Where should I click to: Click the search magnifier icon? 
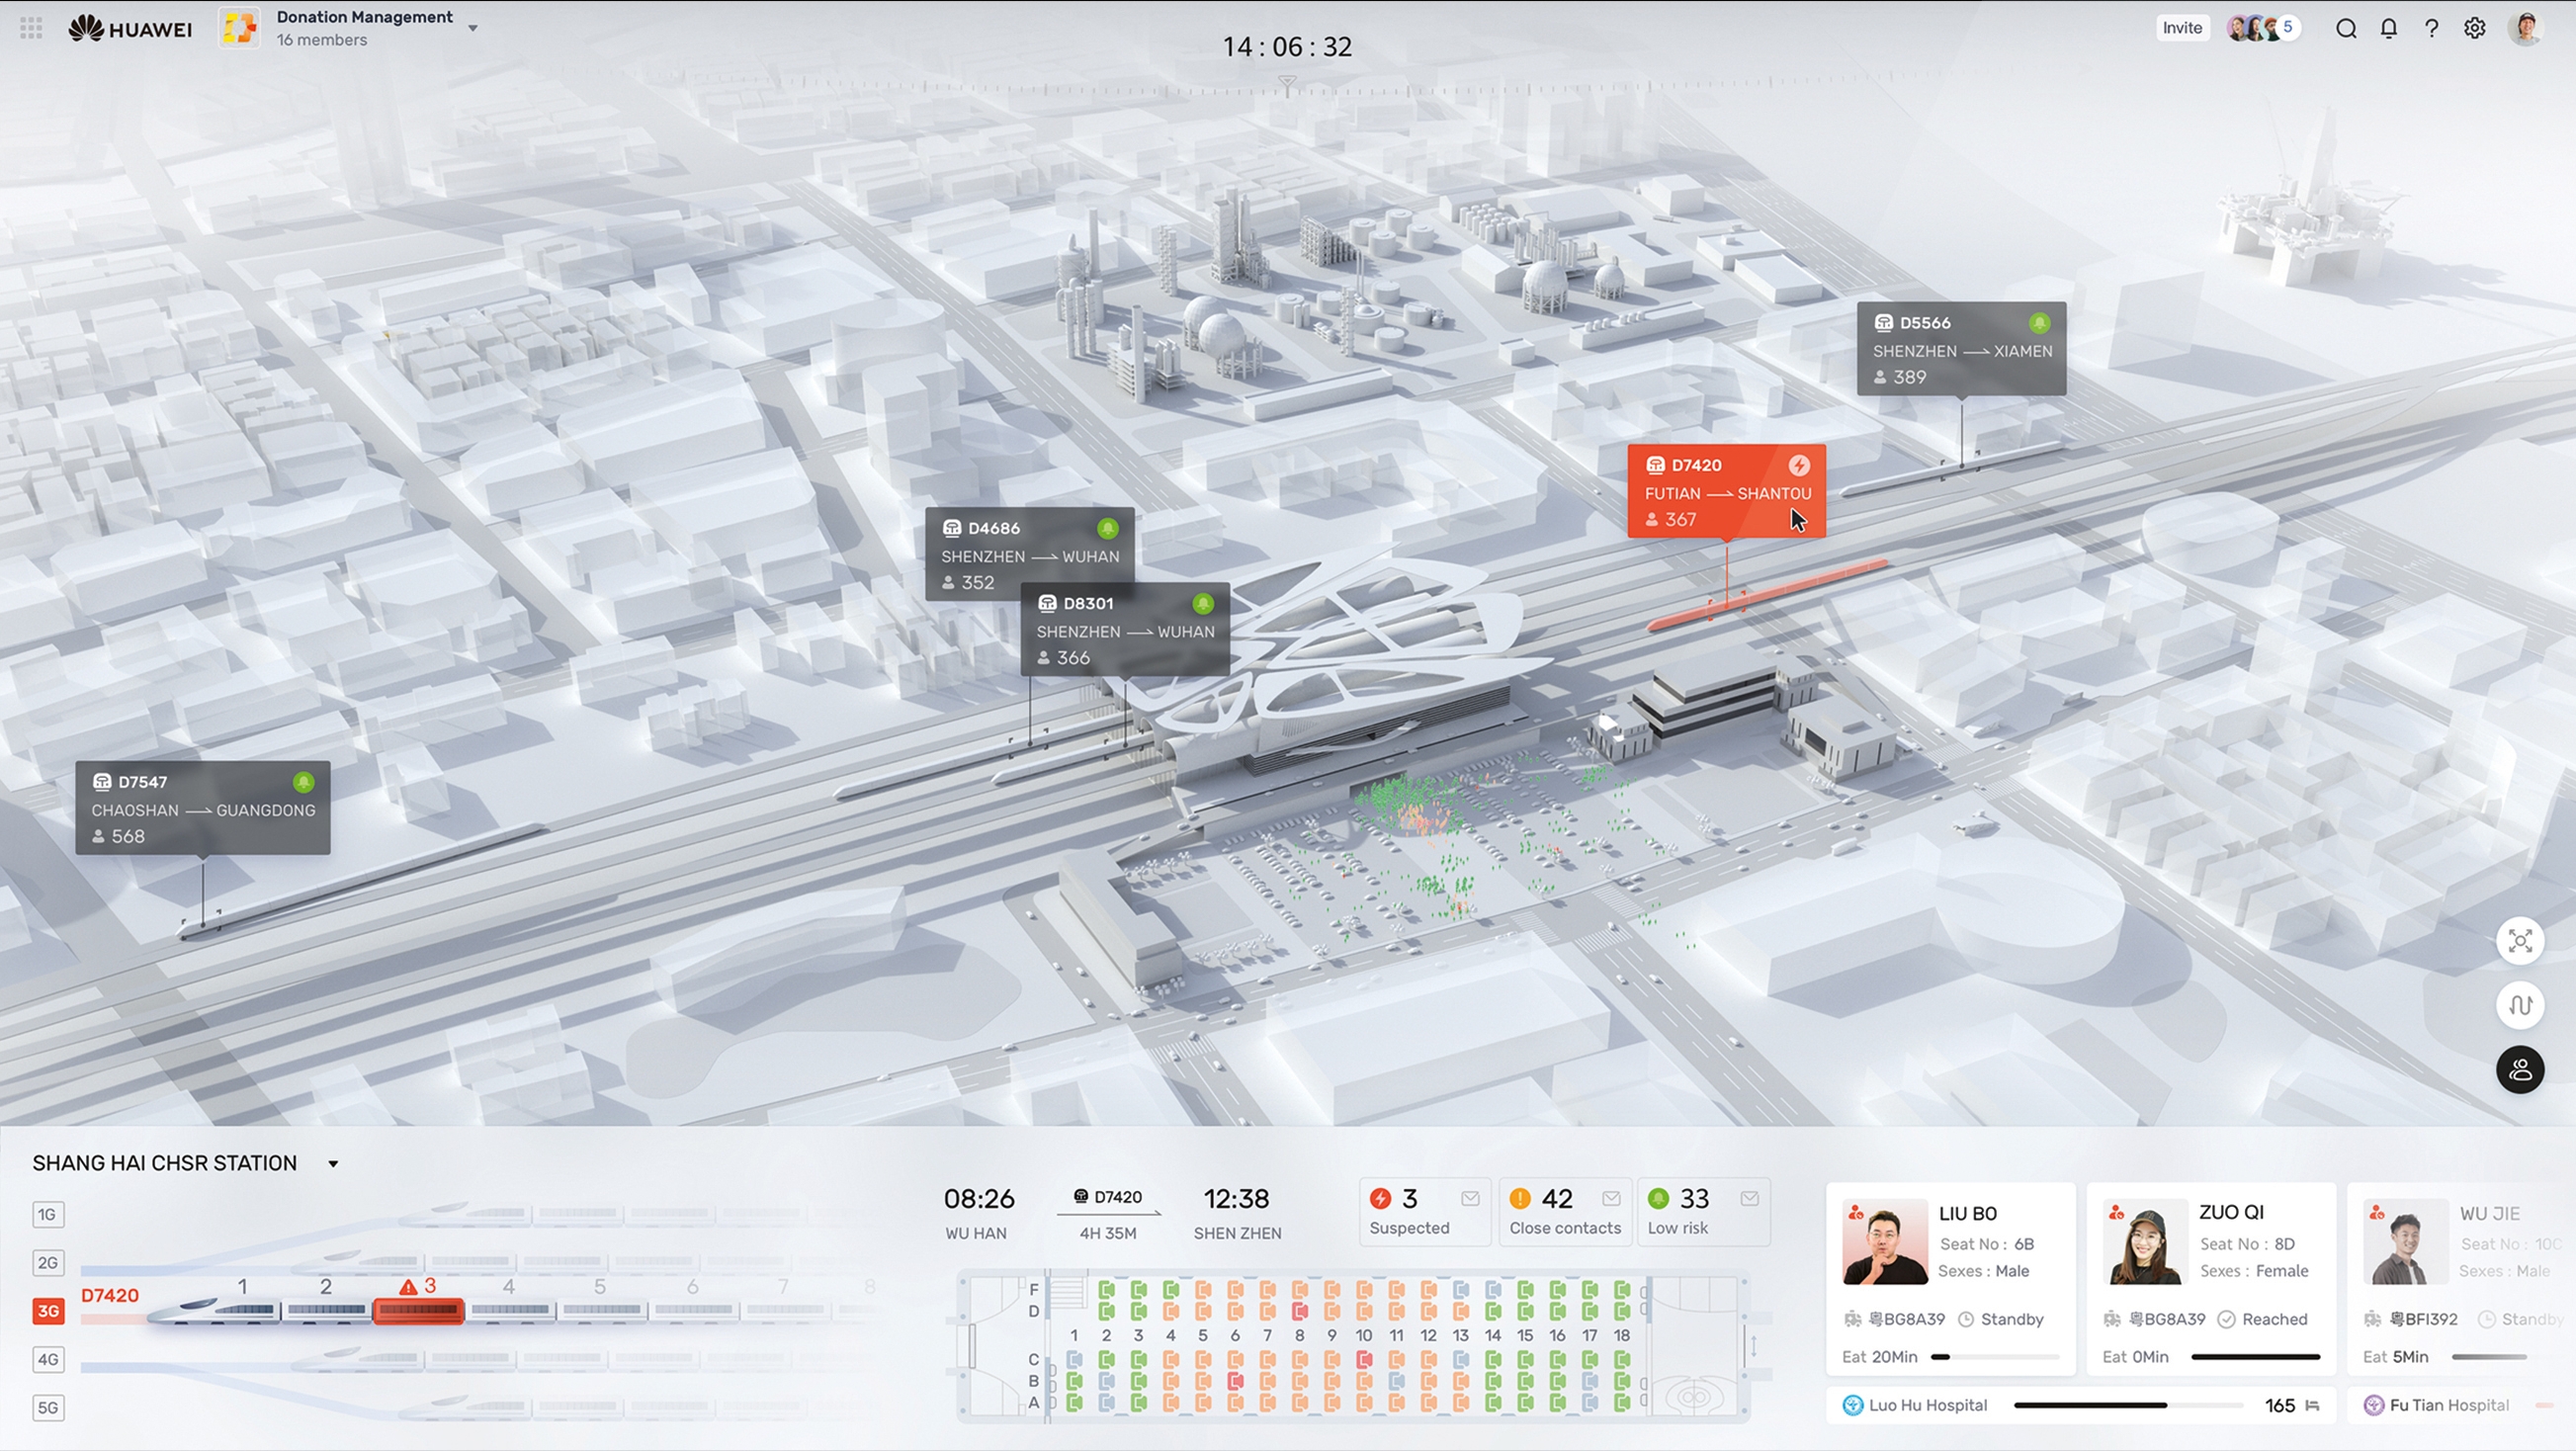pyautogui.click(x=2346, y=28)
